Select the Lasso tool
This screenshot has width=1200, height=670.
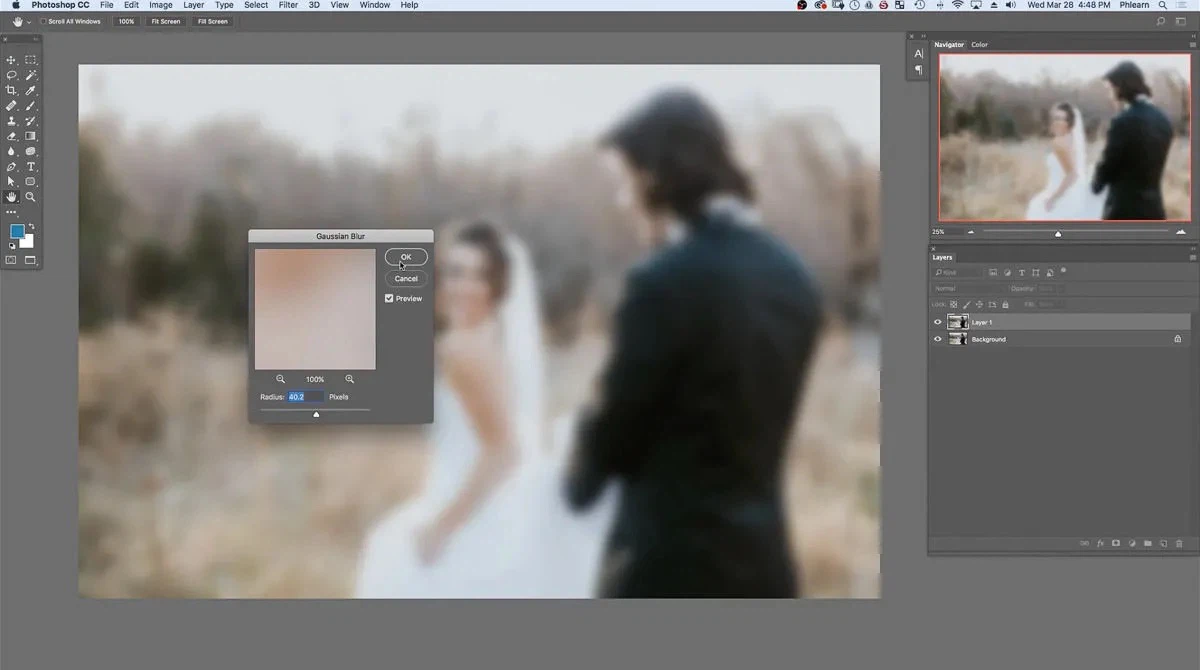tap(10, 75)
